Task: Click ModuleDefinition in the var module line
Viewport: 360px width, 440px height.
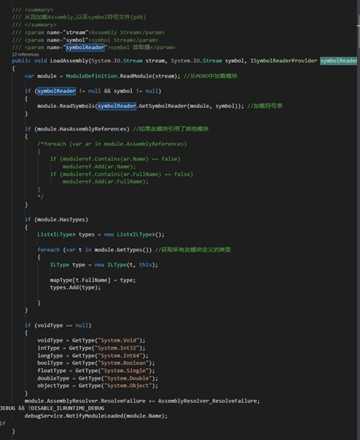Action: click(x=92, y=76)
